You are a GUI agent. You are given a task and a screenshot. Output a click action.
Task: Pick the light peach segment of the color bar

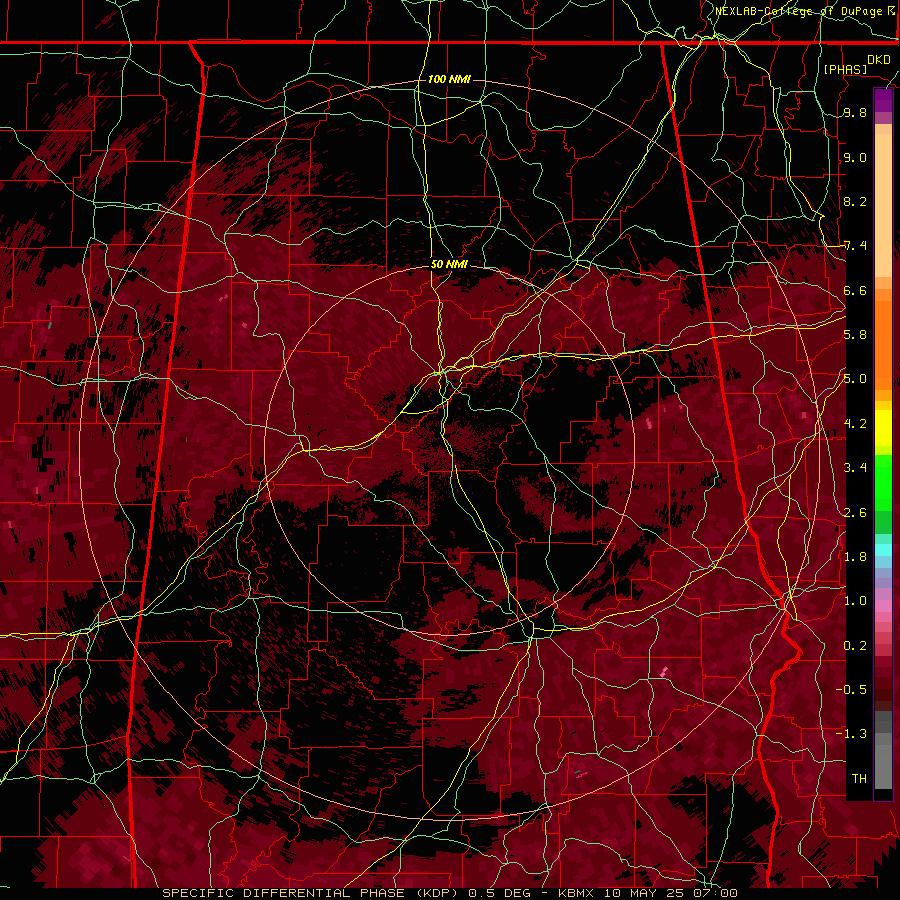coord(883,205)
